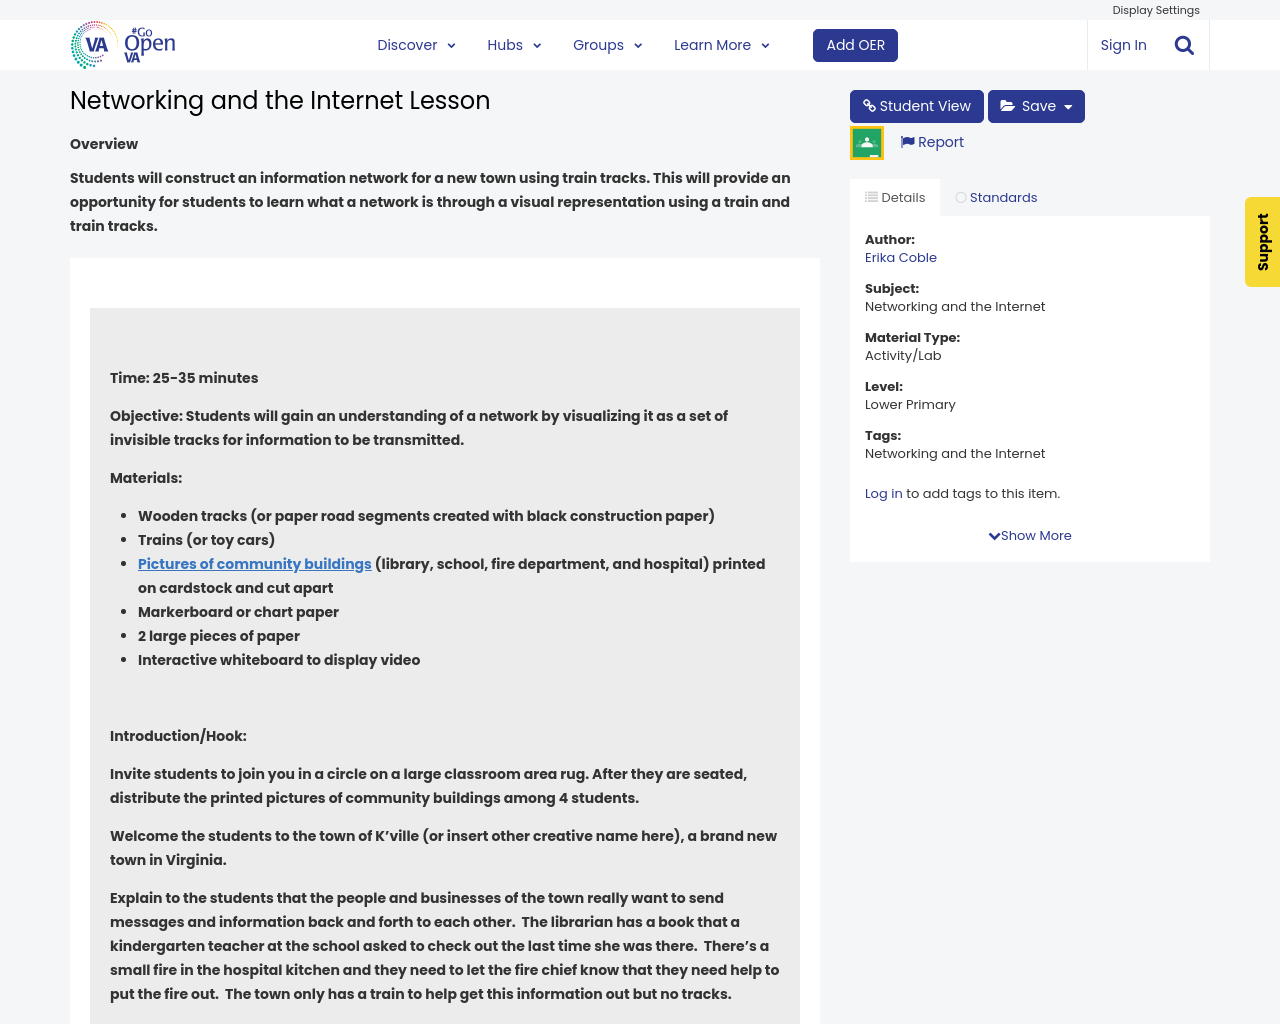Viewport: 1280px width, 1024px height.
Task: Click the chevron icon on Show More
Action: click(992, 534)
